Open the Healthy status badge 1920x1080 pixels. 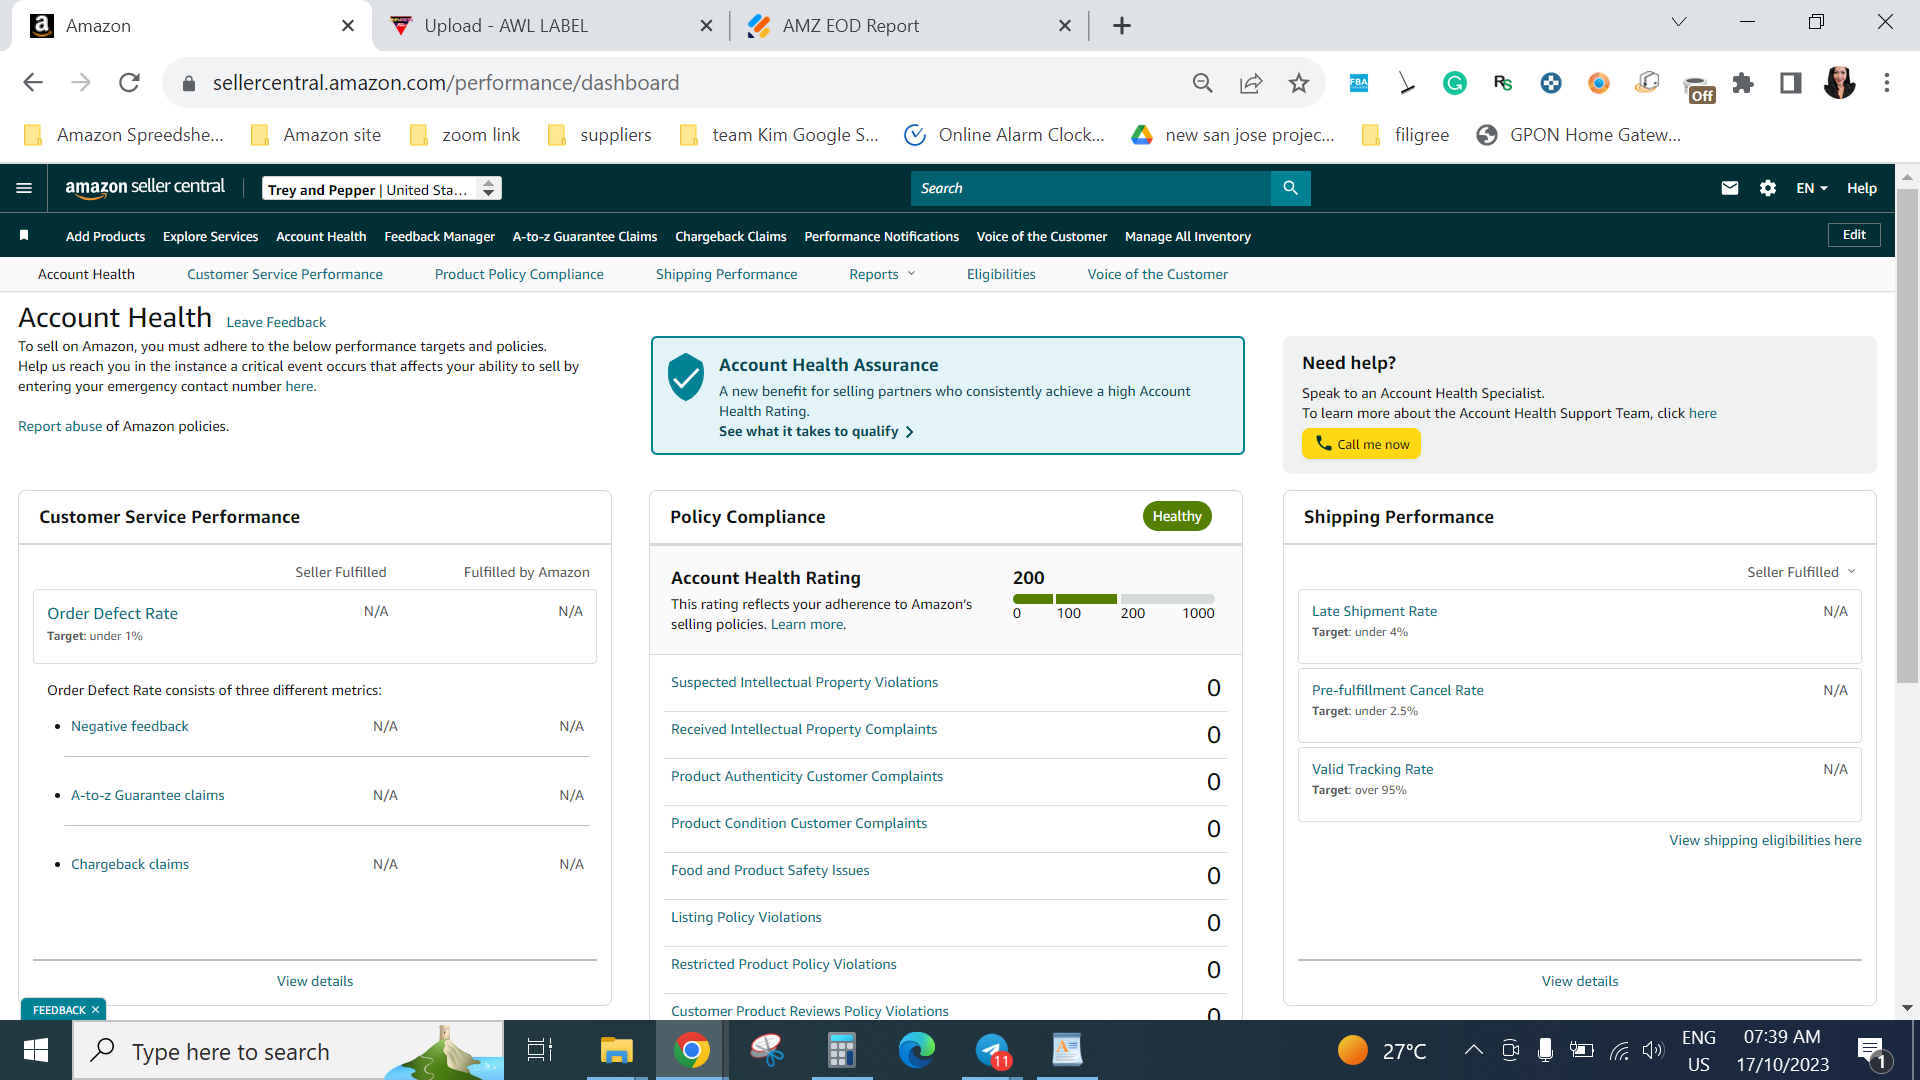click(x=1176, y=516)
